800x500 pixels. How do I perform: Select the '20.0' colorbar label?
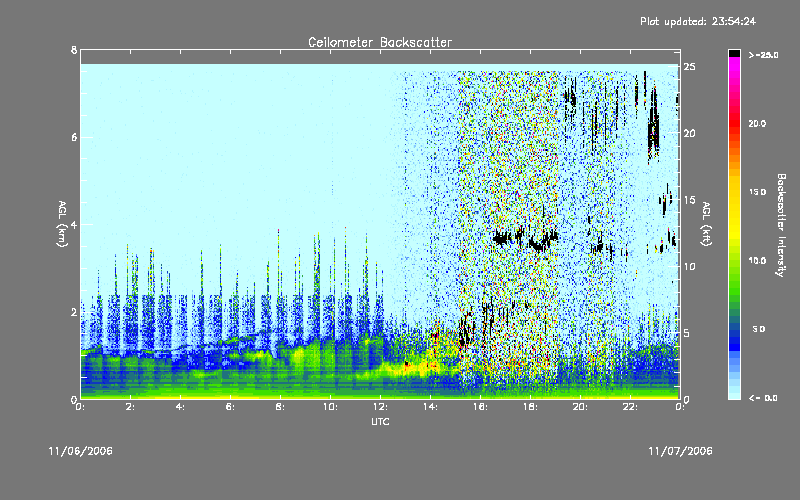tap(757, 123)
